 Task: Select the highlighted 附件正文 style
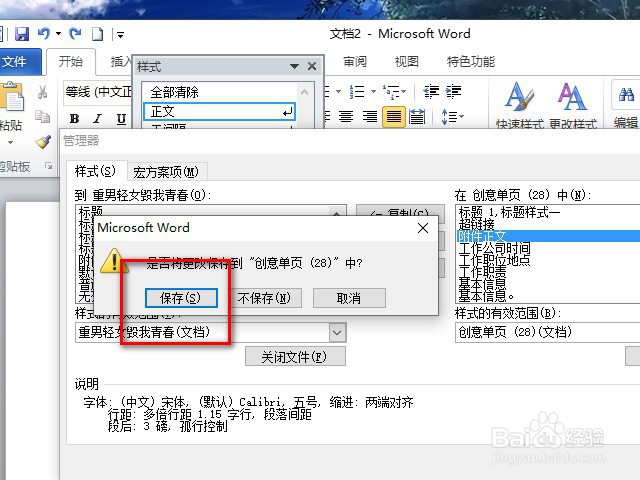(548, 236)
